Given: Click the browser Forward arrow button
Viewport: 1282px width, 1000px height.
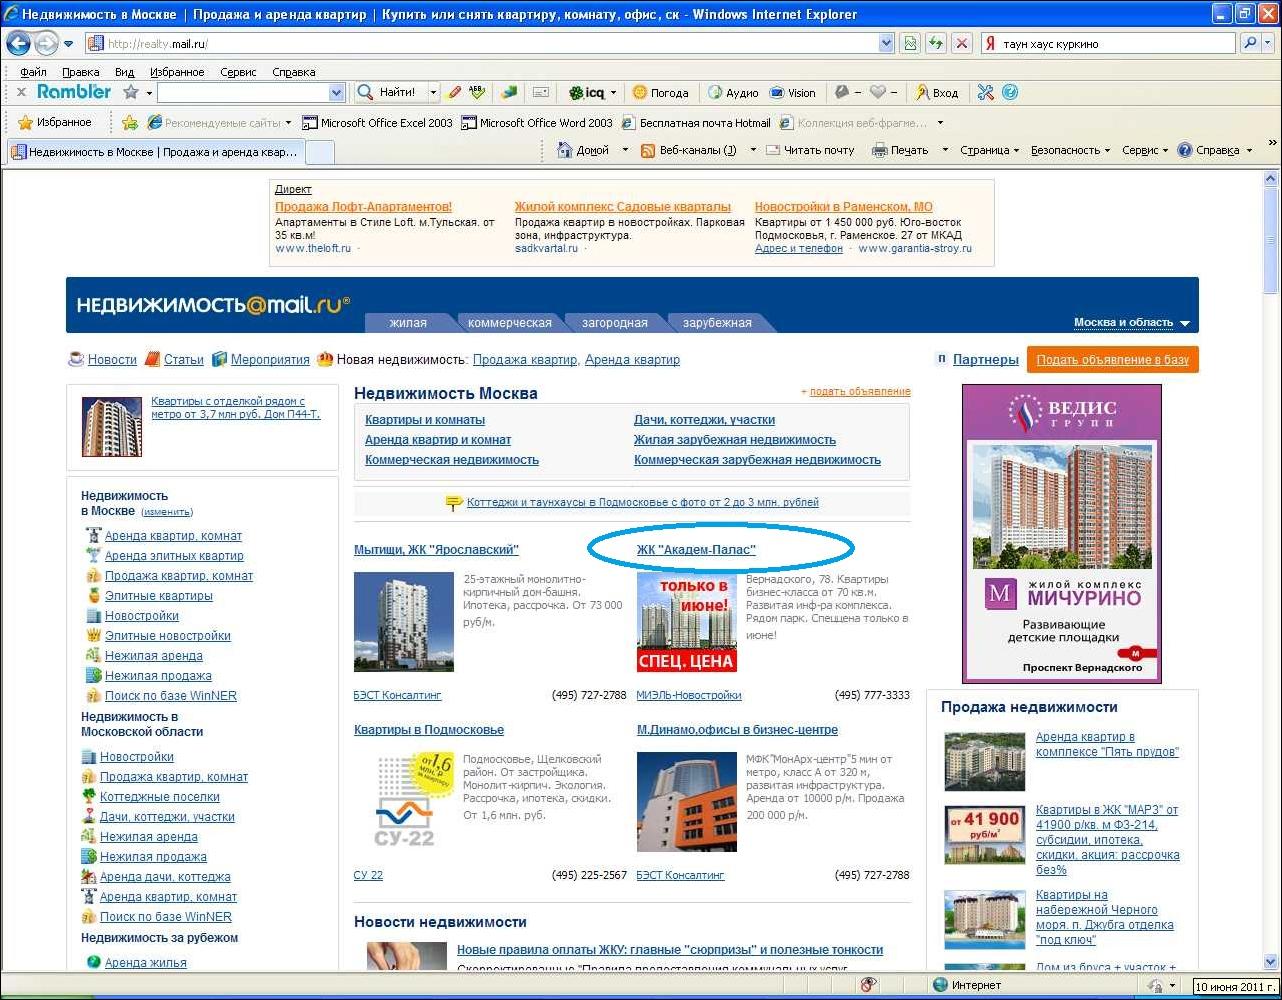Looking at the screenshot, I should [x=46, y=43].
